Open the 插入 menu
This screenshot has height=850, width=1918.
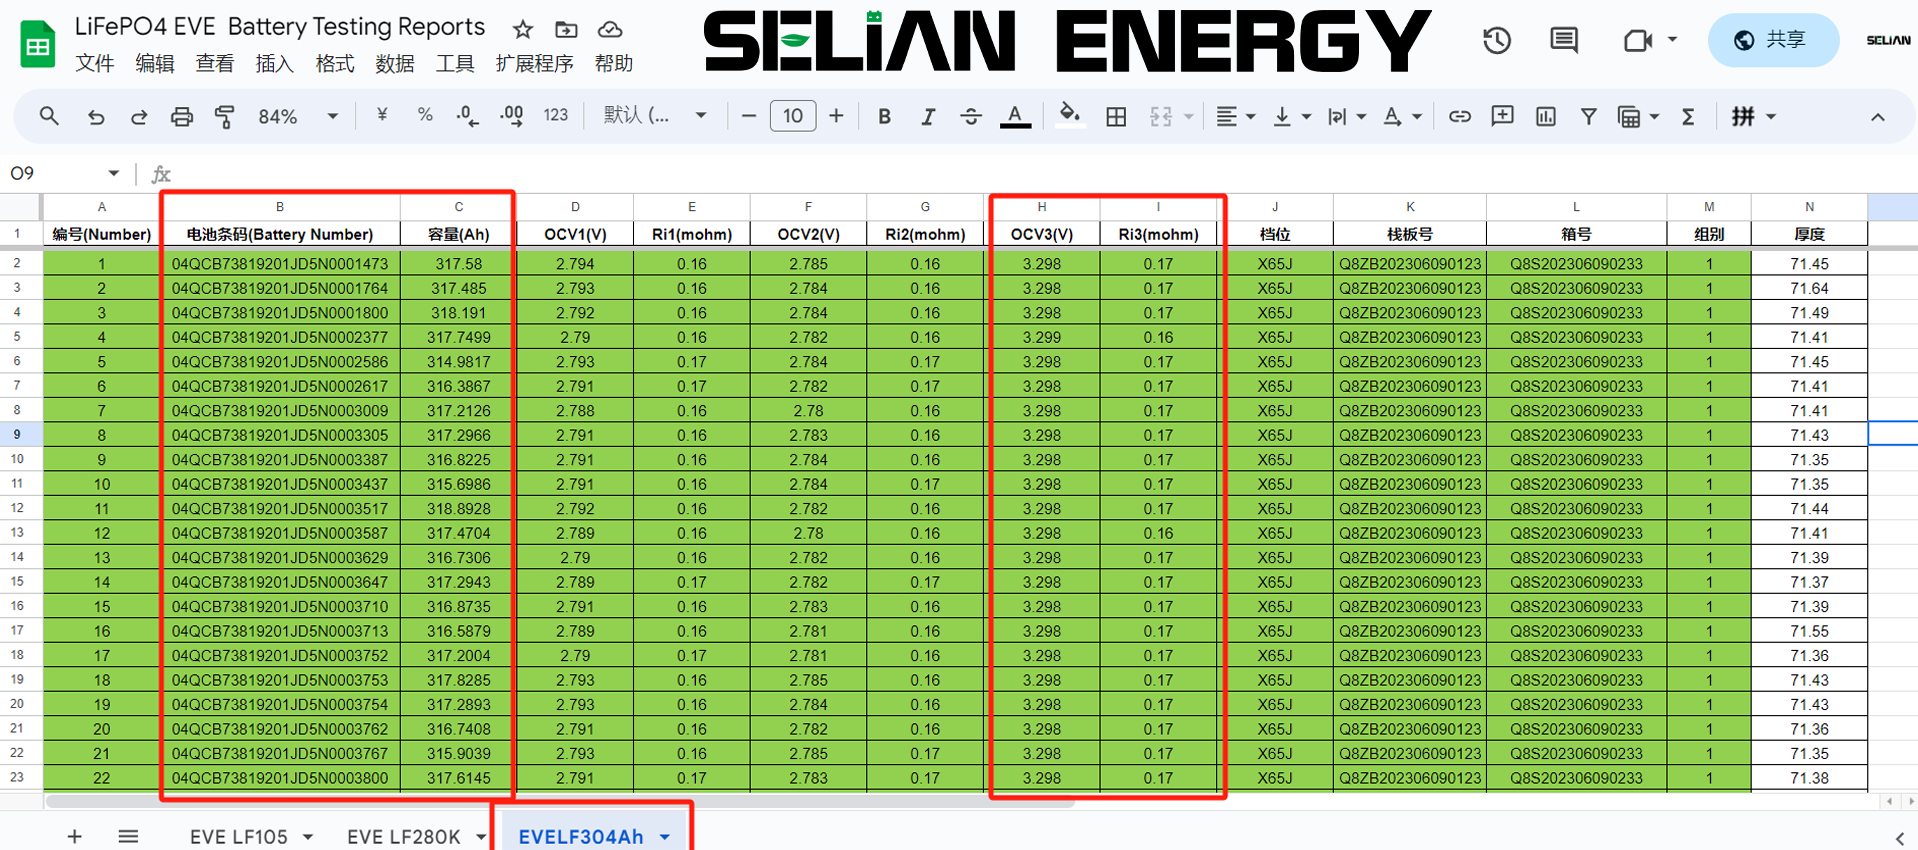pos(274,64)
